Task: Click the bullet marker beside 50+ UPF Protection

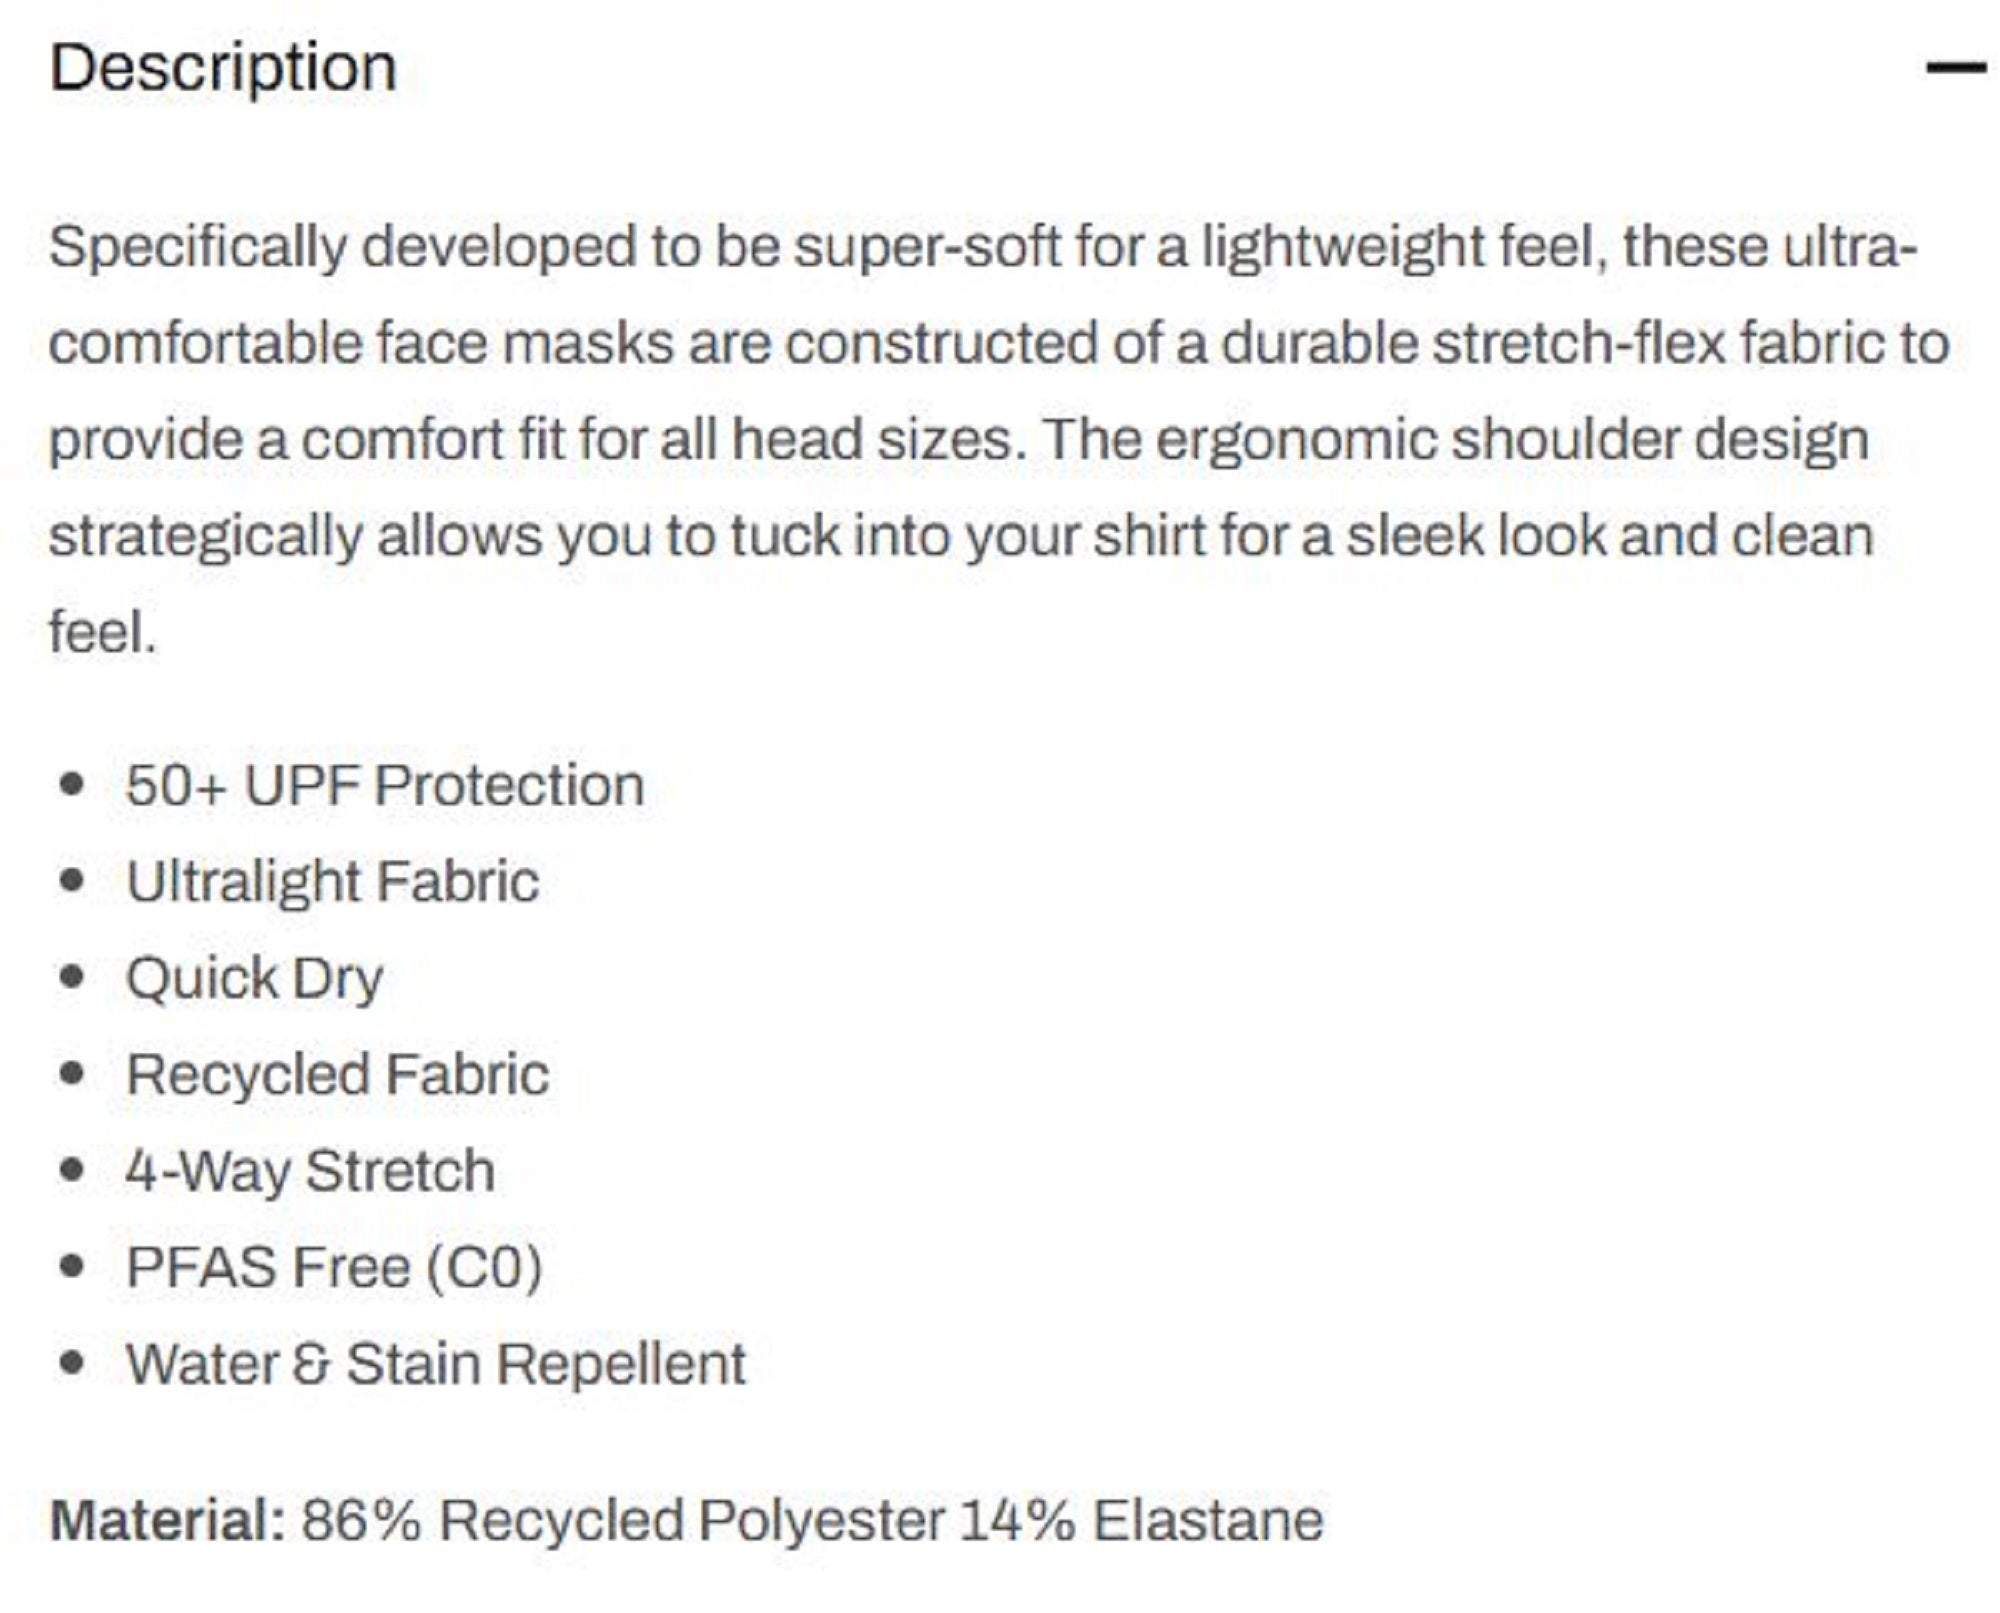Action: tap(73, 783)
